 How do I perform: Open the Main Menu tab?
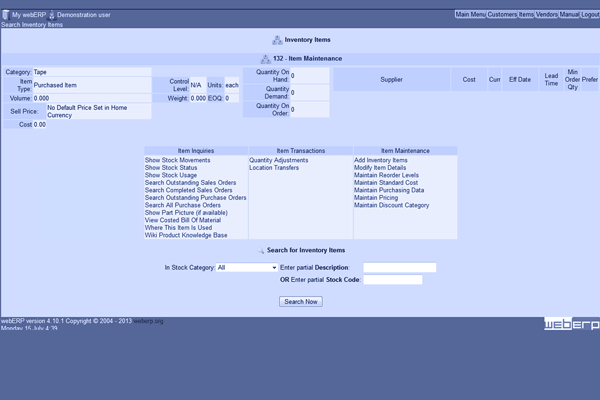tap(469, 15)
